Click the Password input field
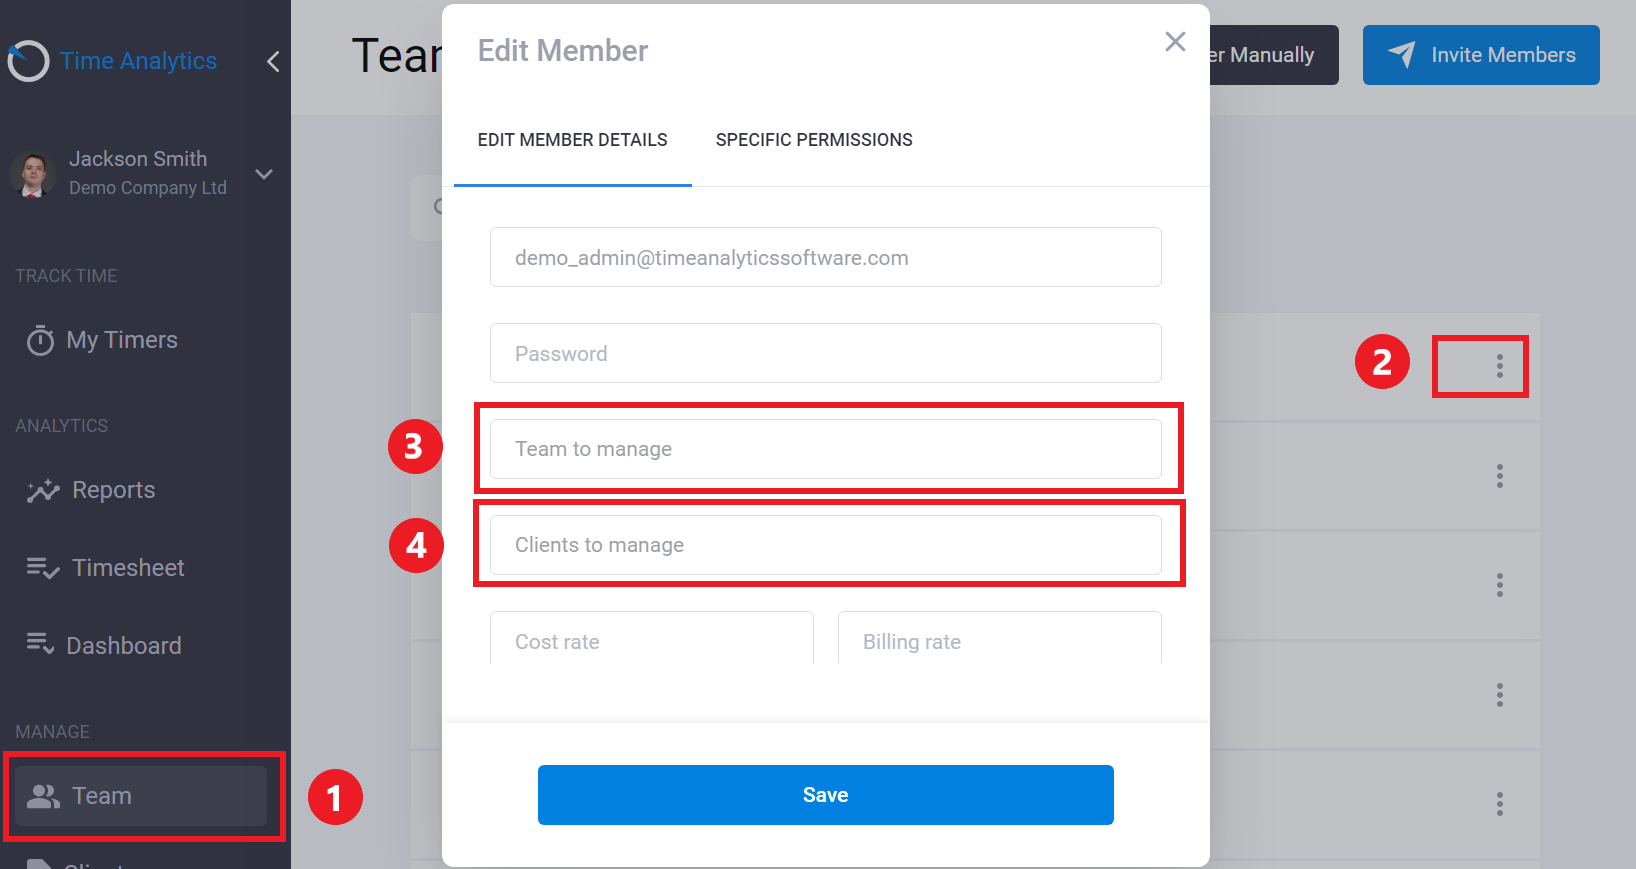The width and height of the screenshot is (1636, 869). (826, 353)
